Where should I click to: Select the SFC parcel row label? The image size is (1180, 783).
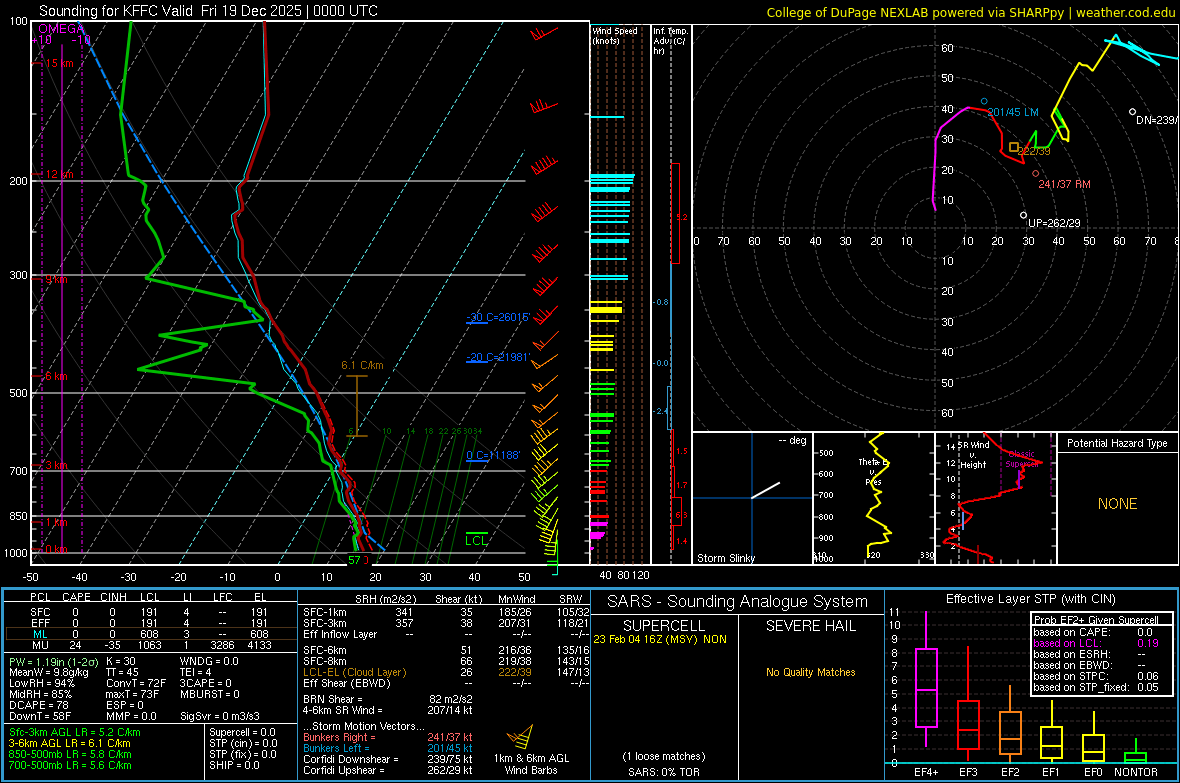click(40, 612)
